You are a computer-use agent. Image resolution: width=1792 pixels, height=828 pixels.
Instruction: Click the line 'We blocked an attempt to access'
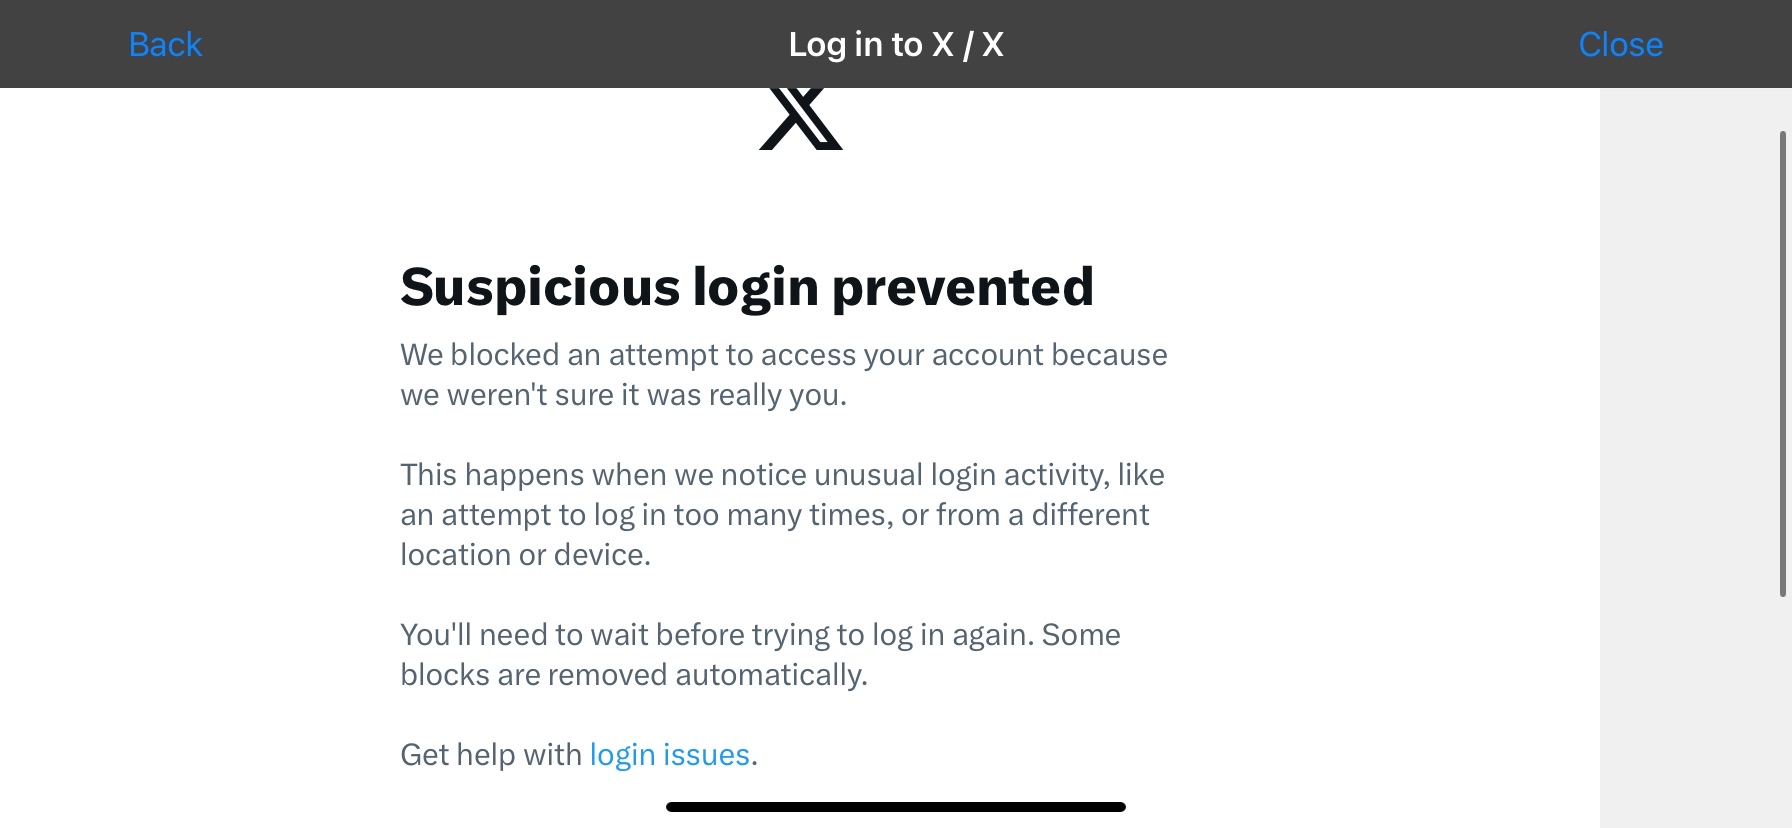click(784, 355)
